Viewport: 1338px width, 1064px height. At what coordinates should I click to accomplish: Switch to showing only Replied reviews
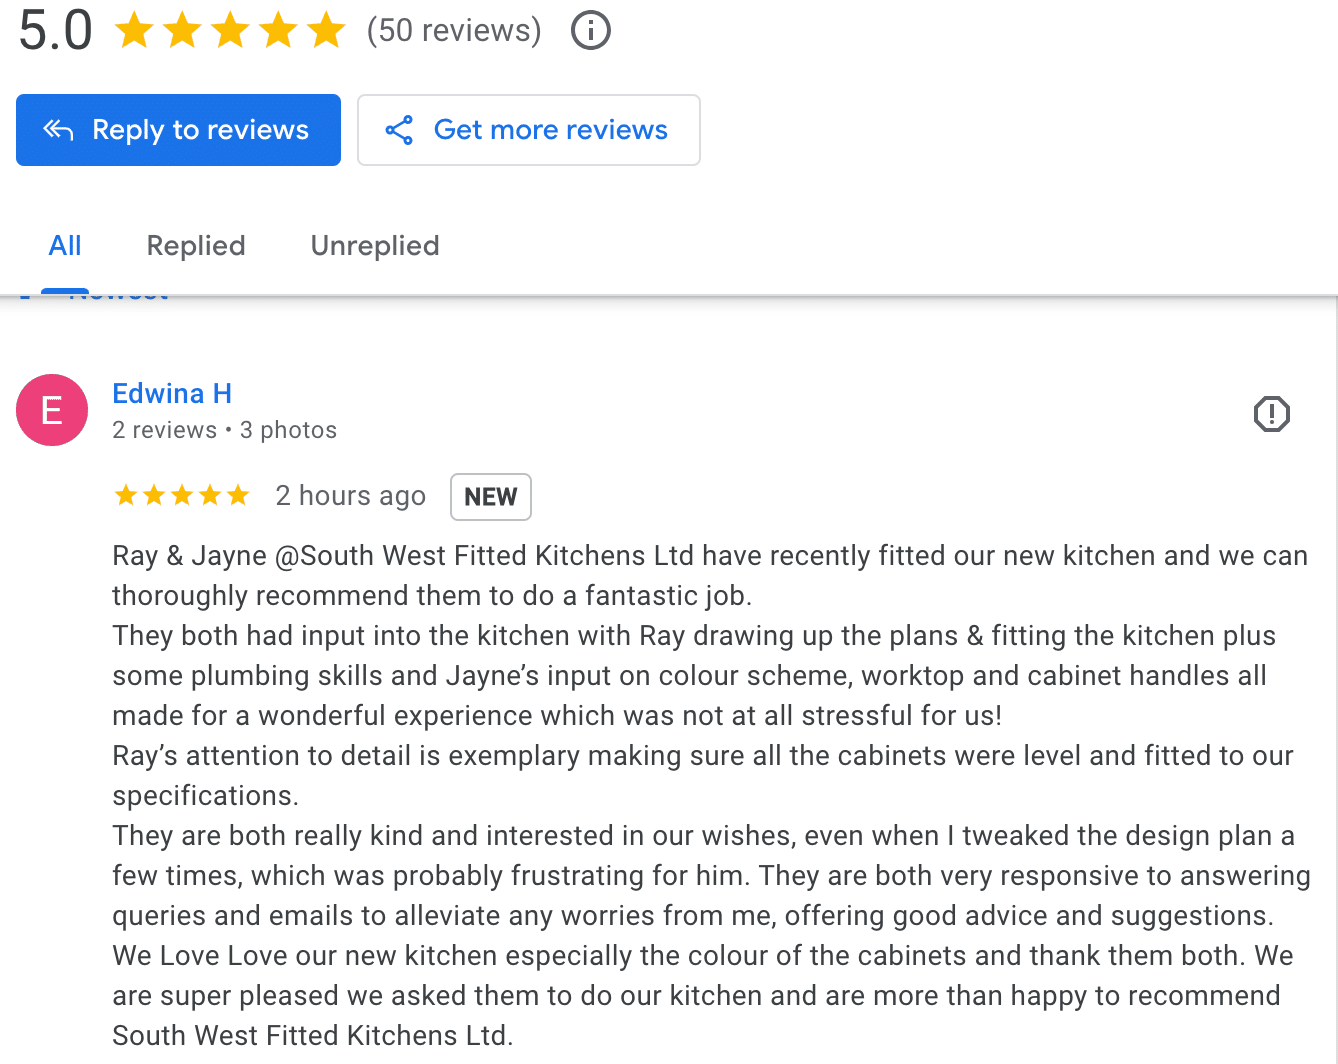196,246
